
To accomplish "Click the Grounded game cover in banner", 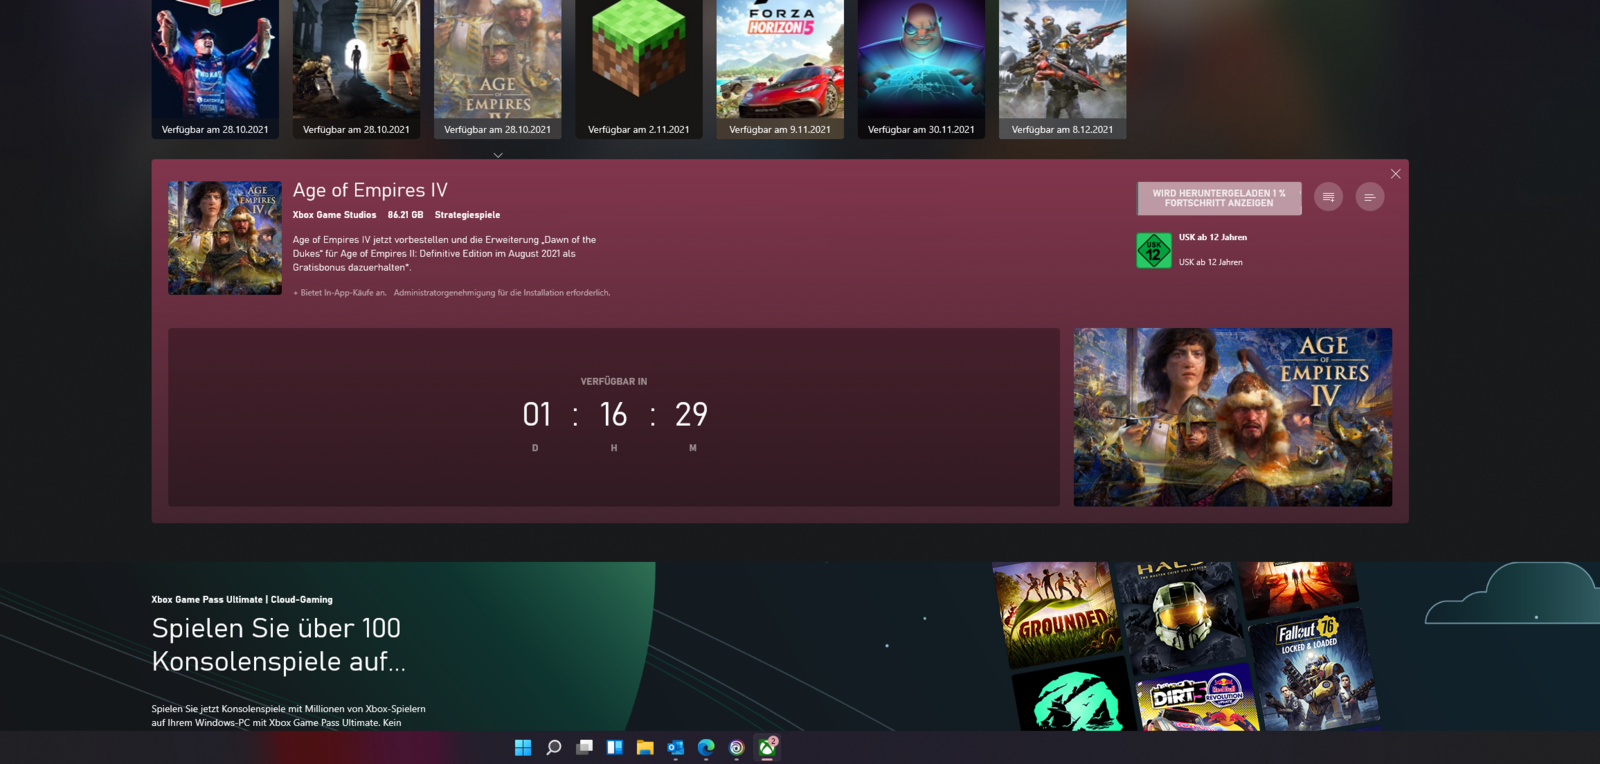I will (x=1058, y=612).
